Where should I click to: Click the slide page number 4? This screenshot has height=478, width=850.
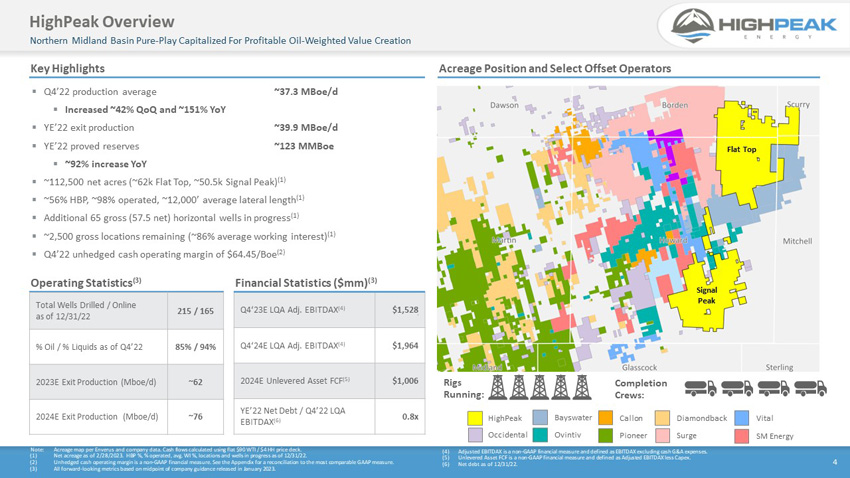(x=835, y=462)
